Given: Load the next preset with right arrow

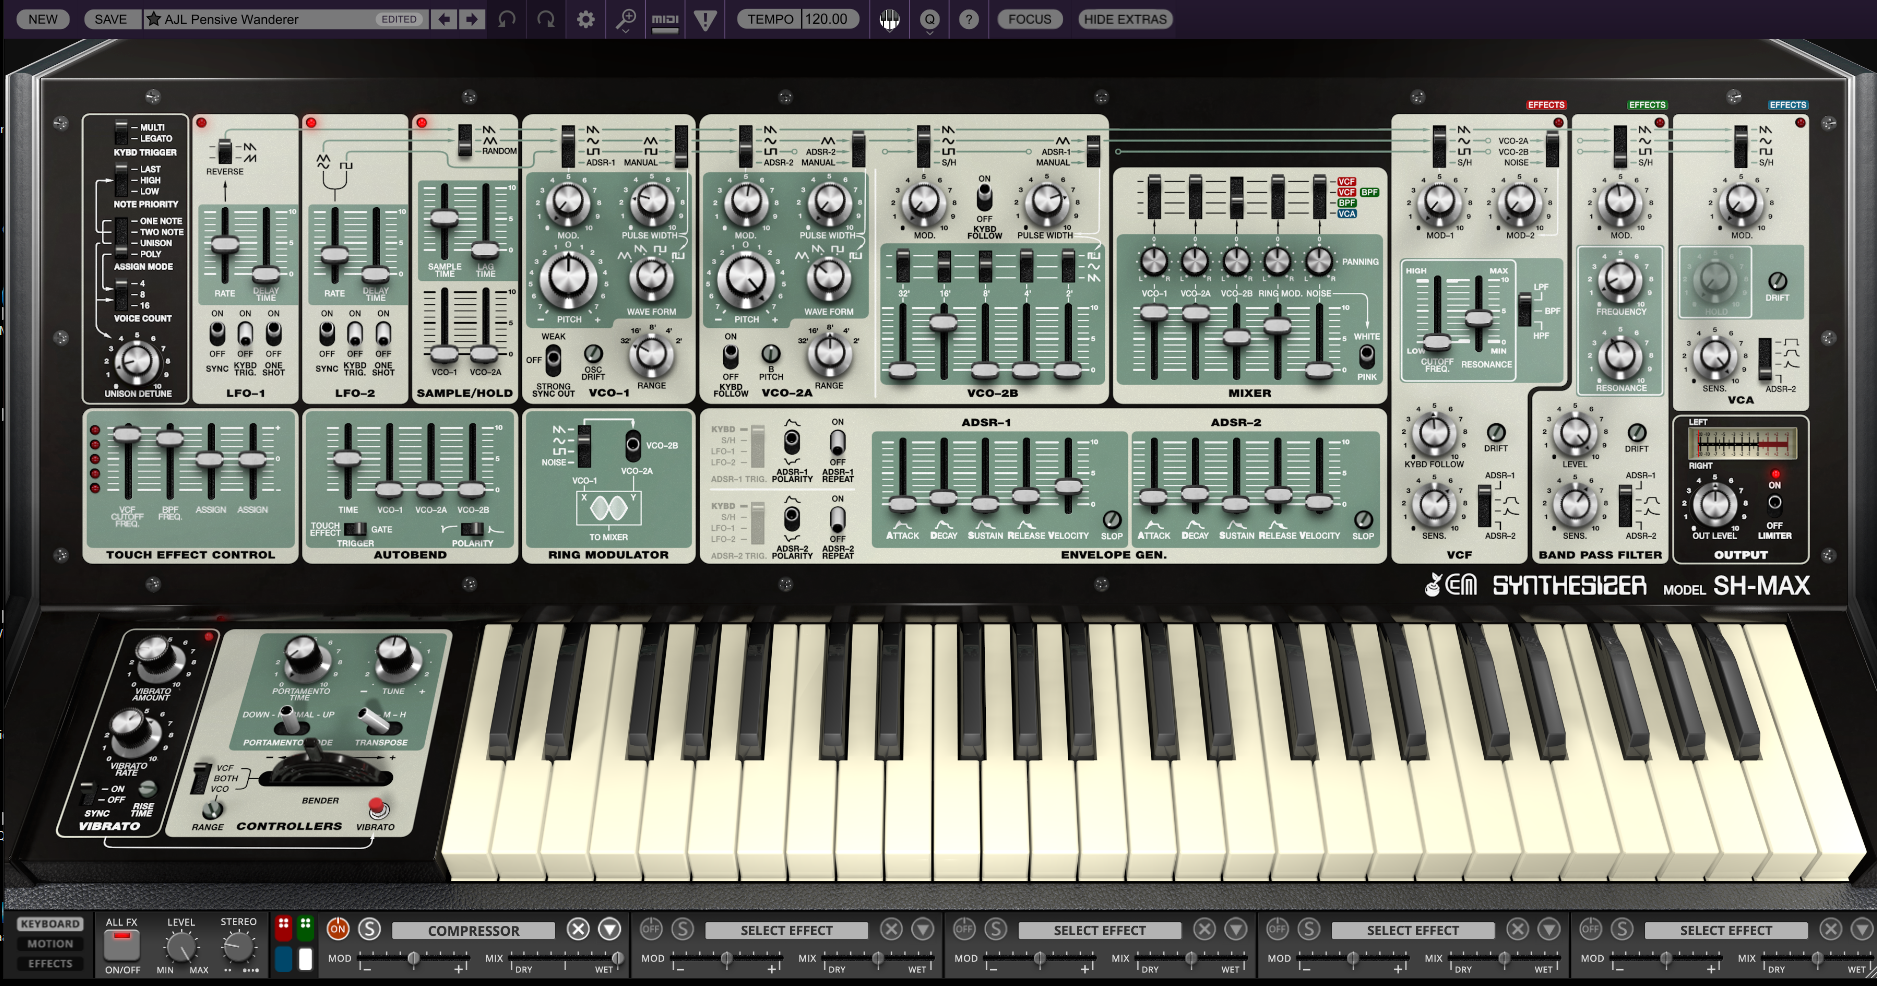Looking at the screenshot, I should tap(471, 19).
